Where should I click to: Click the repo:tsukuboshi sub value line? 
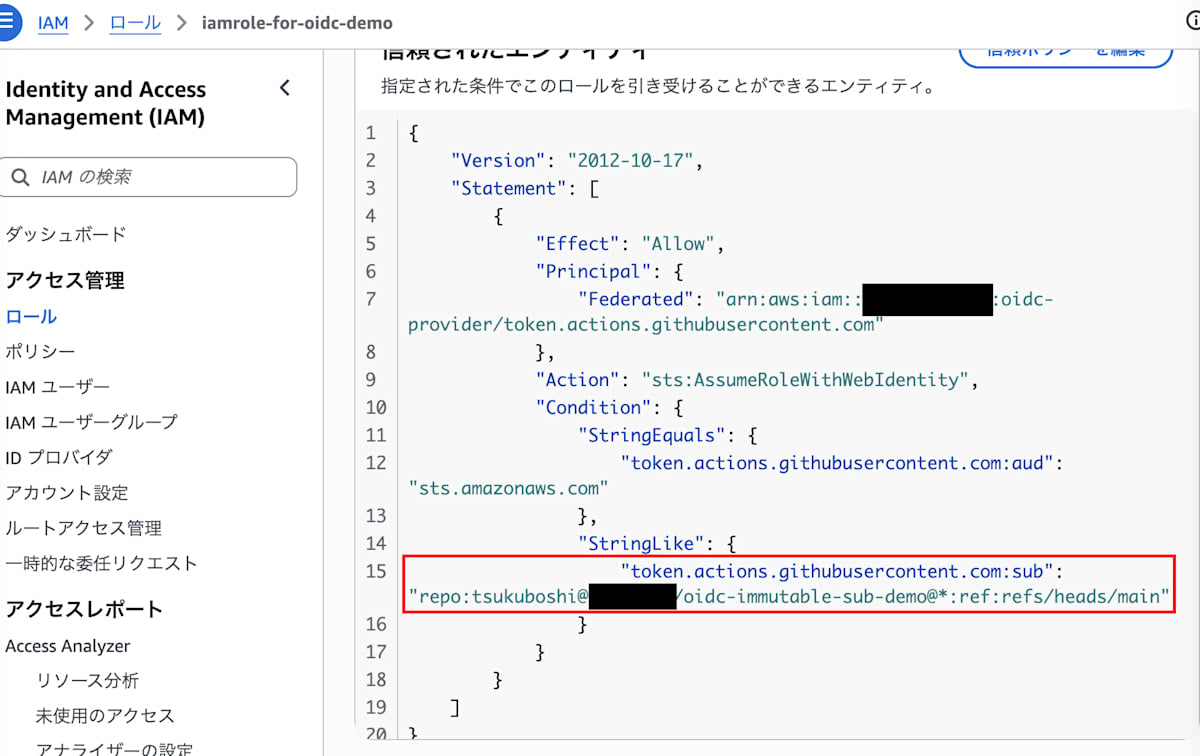790,597
